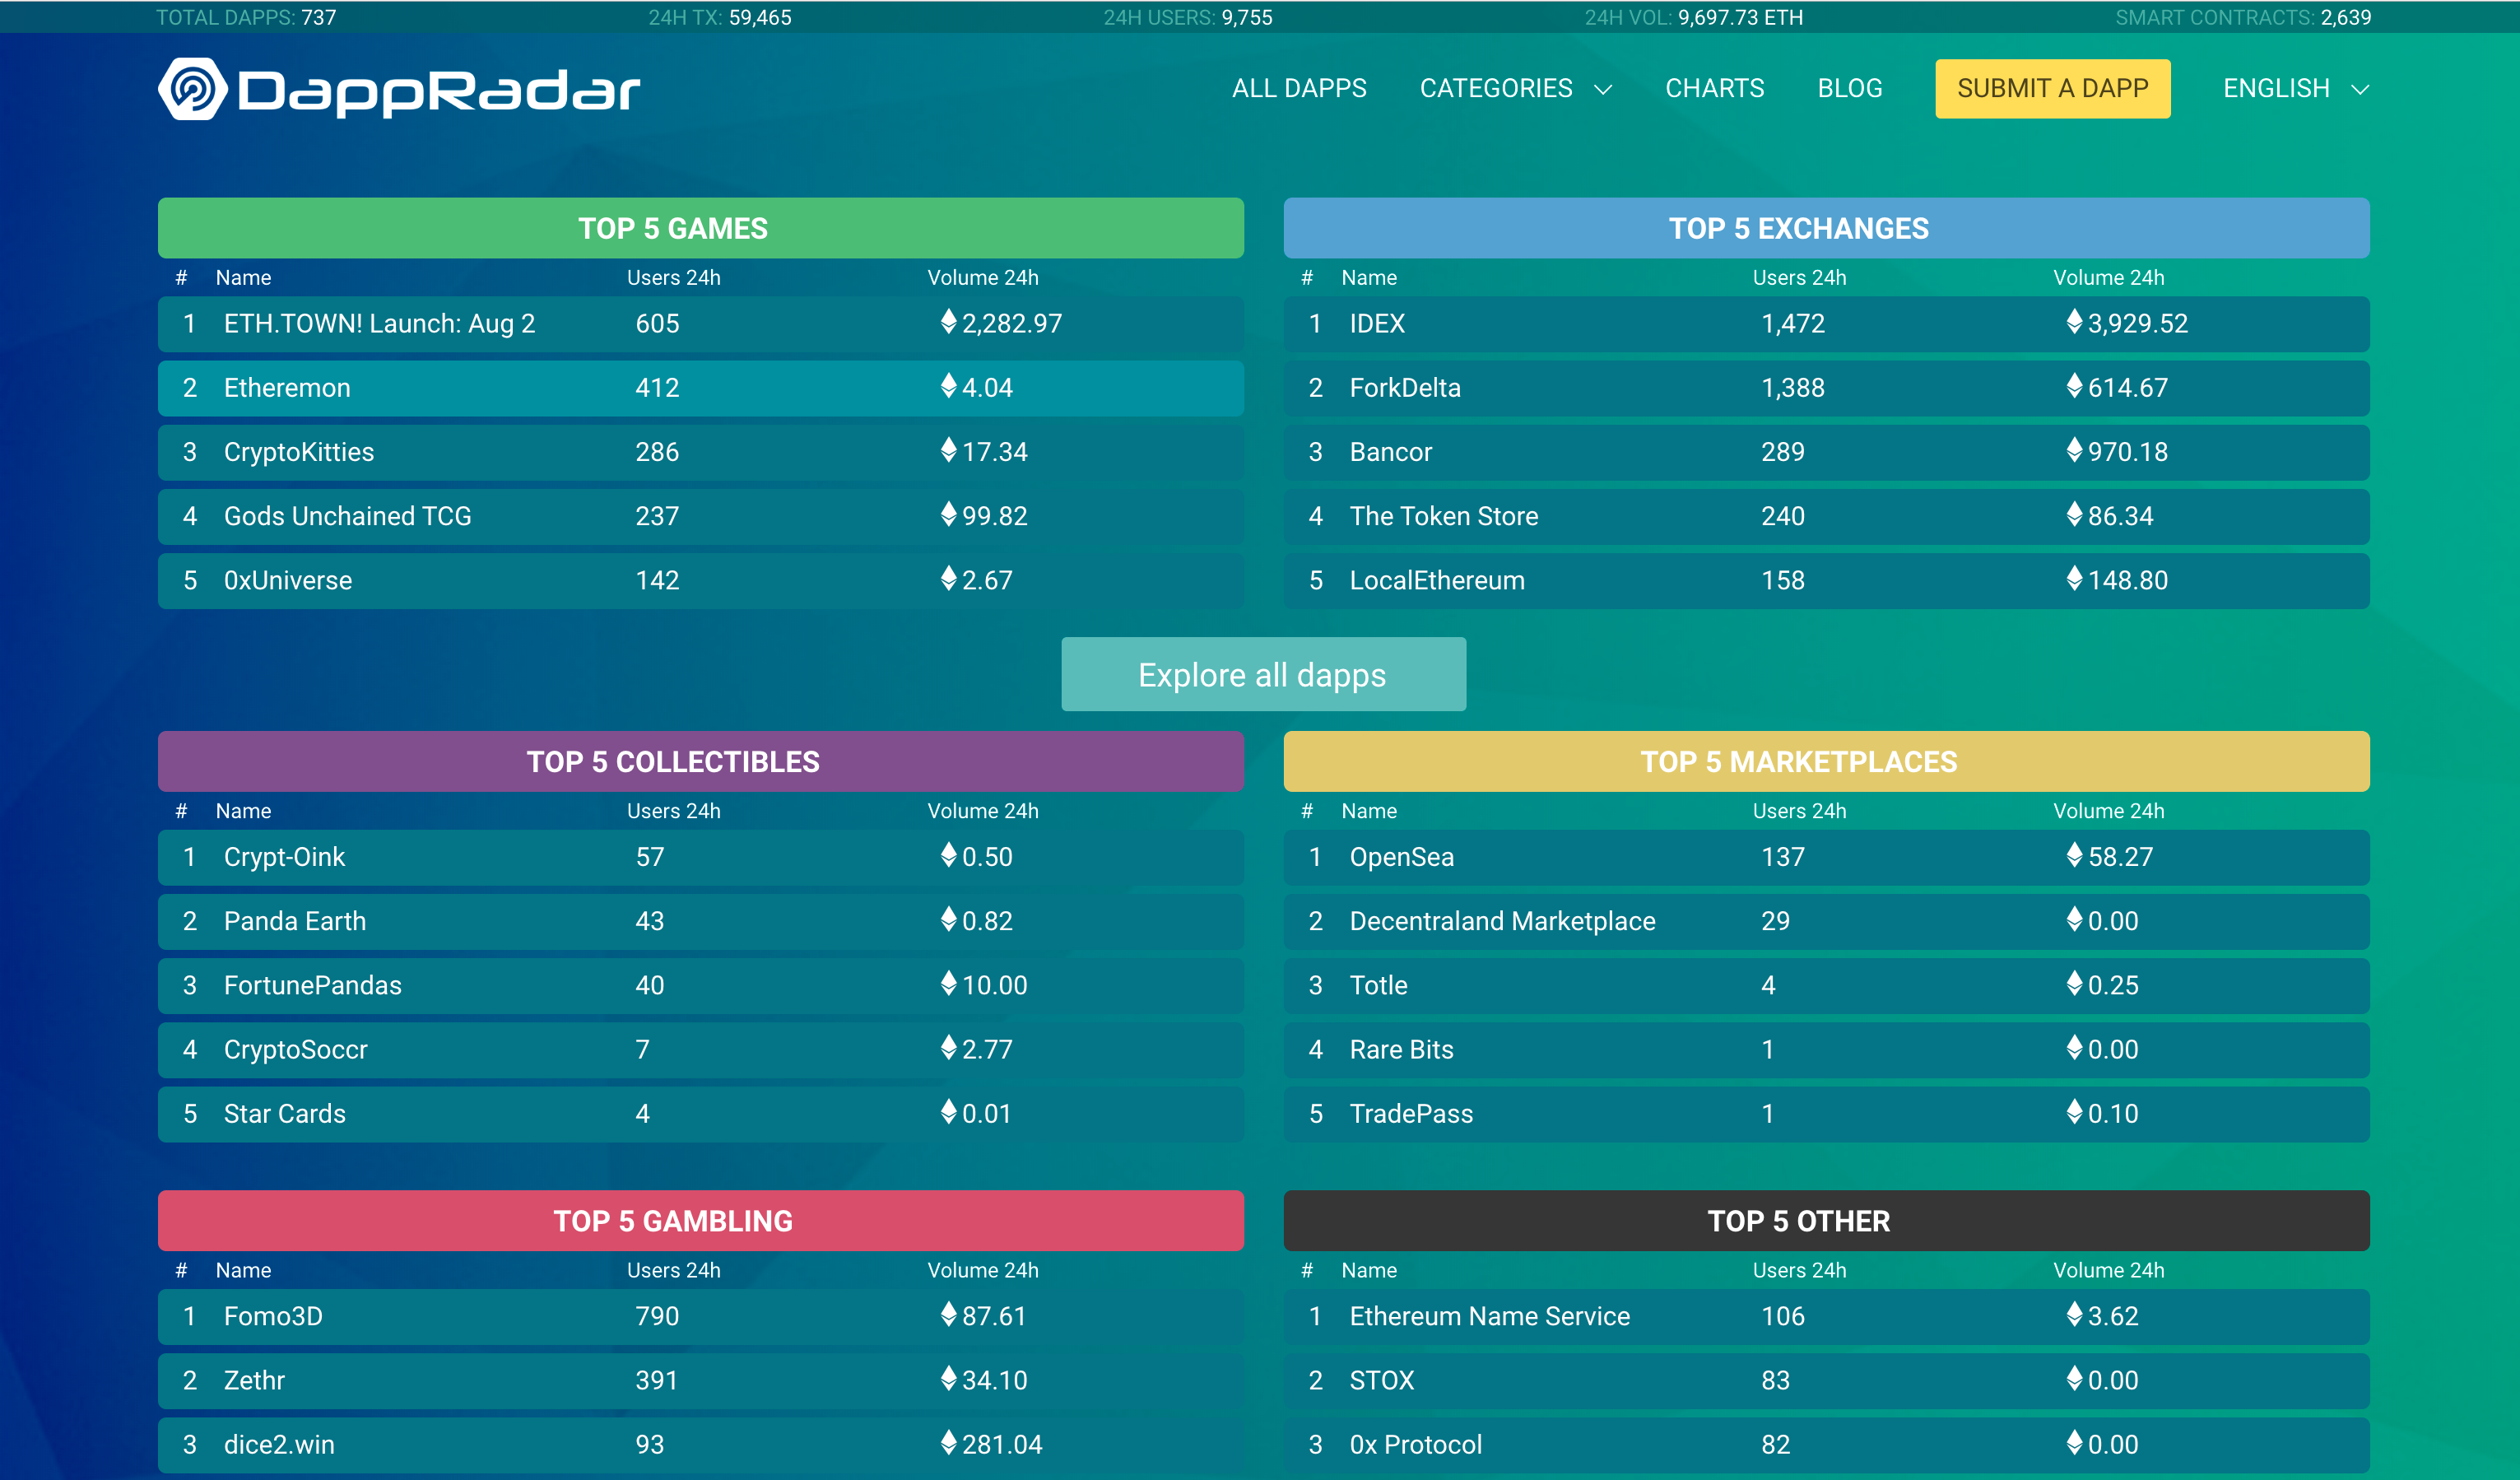Image resolution: width=2520 pixels, height=1480 pixels.
Task: Open the TOP 5 GAMES header
Action: point(701,228)
